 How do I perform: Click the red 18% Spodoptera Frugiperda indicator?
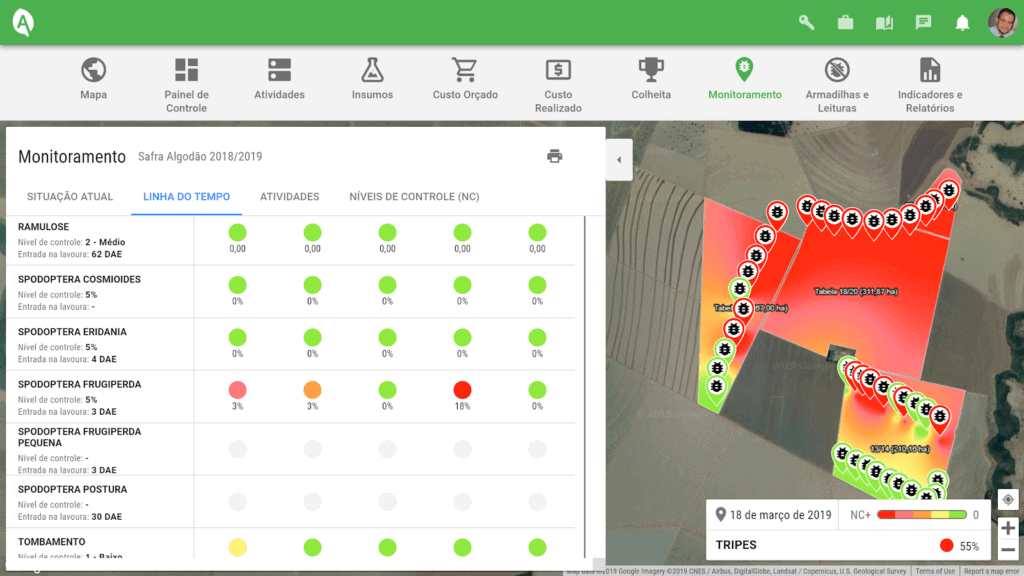coord(461,391)
